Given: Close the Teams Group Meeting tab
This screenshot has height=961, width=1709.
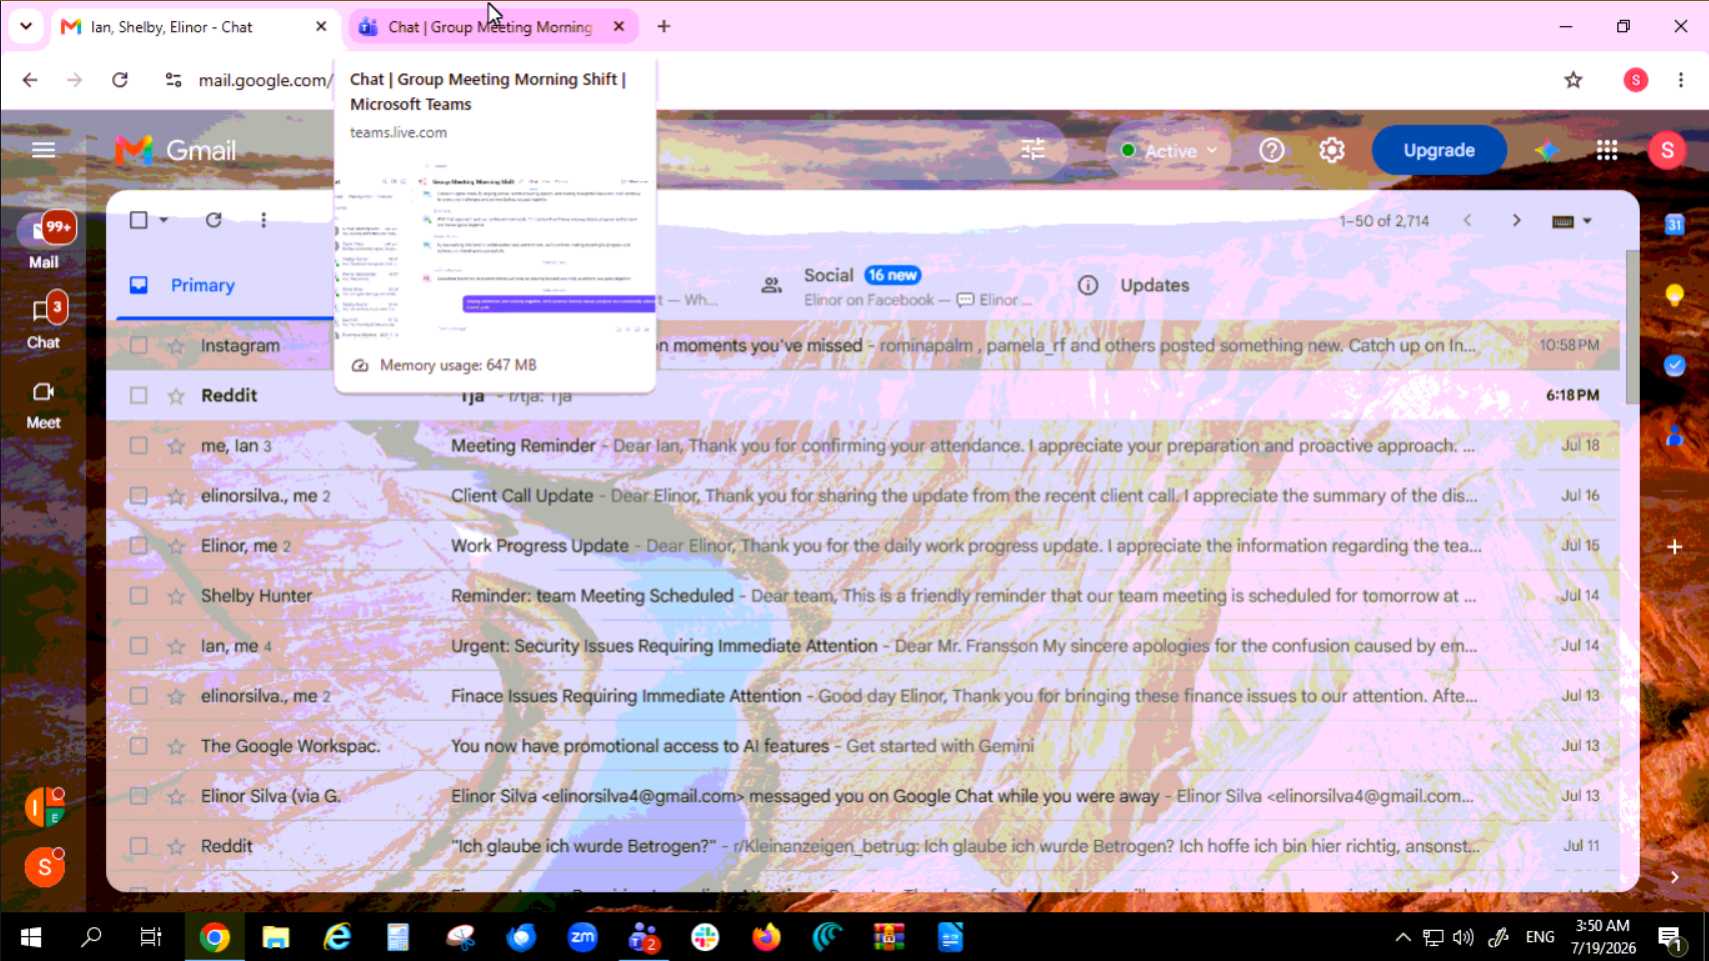Looking at the screenshot, I should tap(619, 27).
